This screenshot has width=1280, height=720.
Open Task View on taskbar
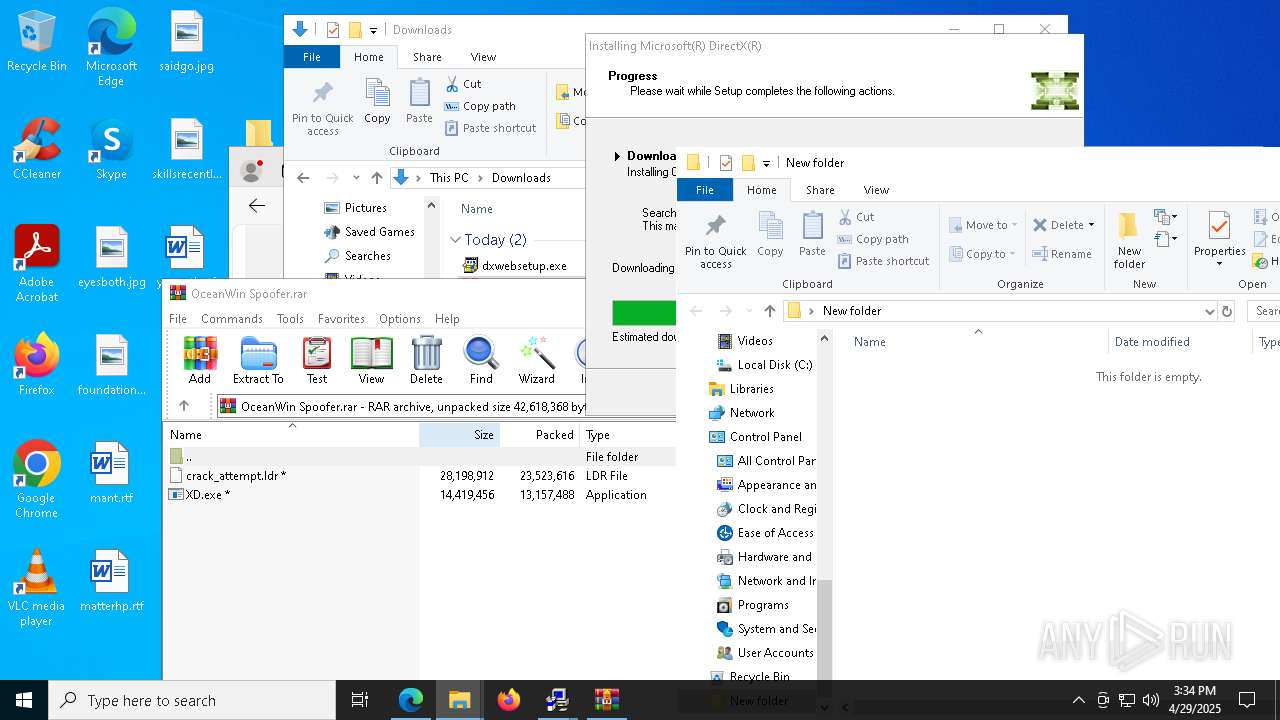[x=360, y=700]
